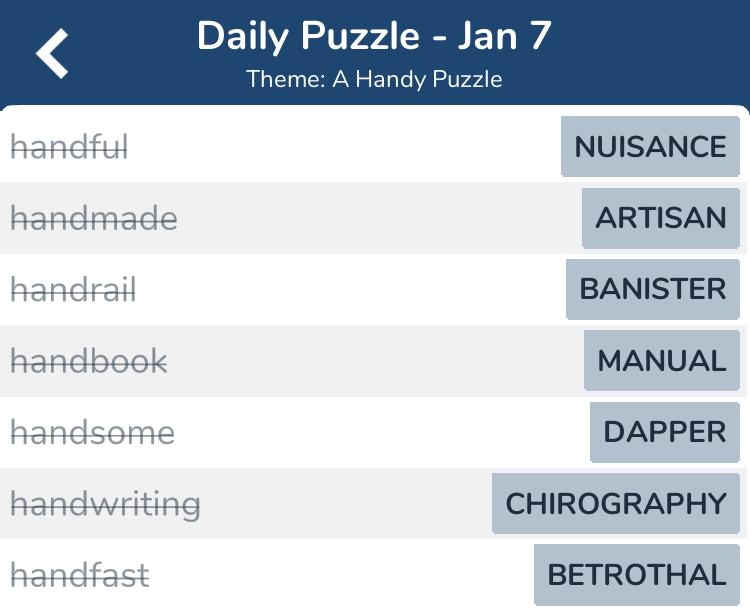Select the CHIROGRAPHY answer tile
Viewport: 750px width, 610px height.
616,503
